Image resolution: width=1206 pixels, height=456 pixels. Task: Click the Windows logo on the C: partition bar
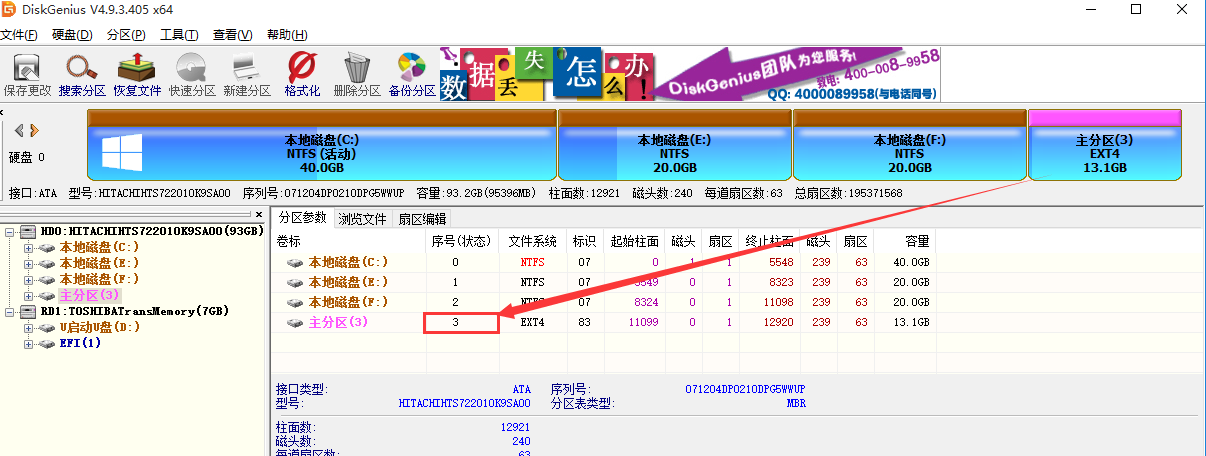click(x=122, y=153)
